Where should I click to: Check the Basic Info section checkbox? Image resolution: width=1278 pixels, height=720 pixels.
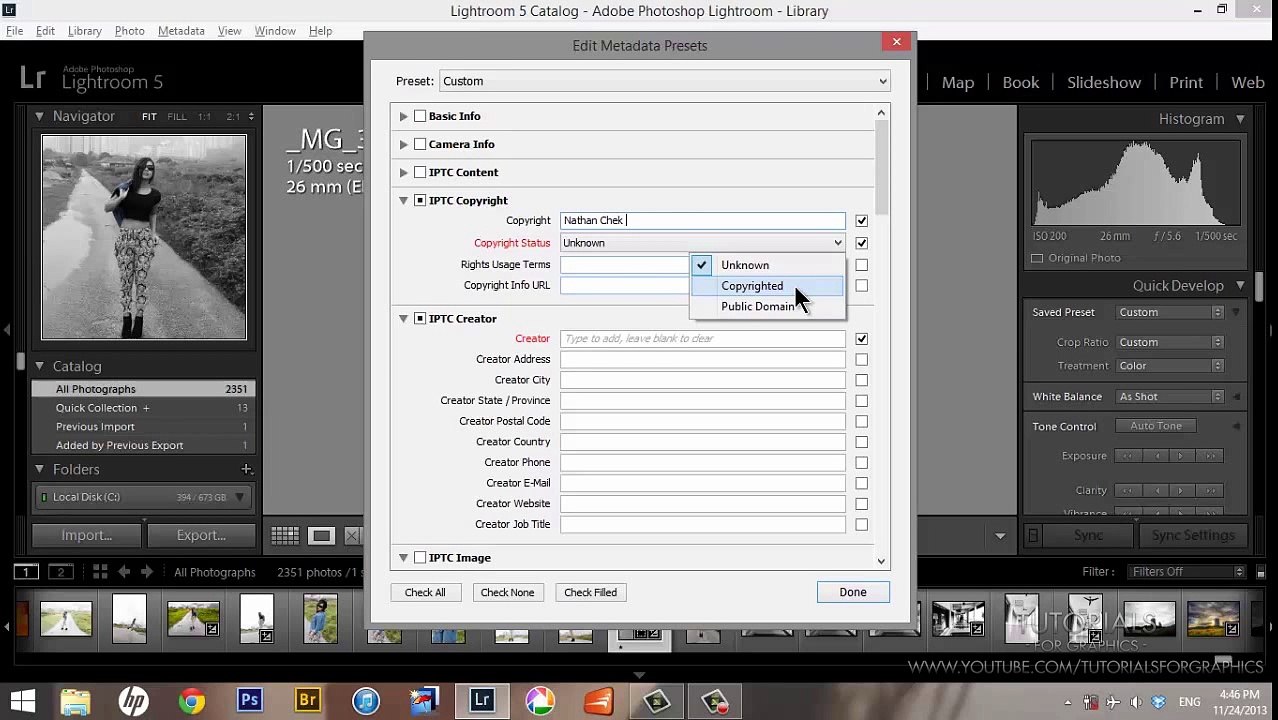coord(420,116)
